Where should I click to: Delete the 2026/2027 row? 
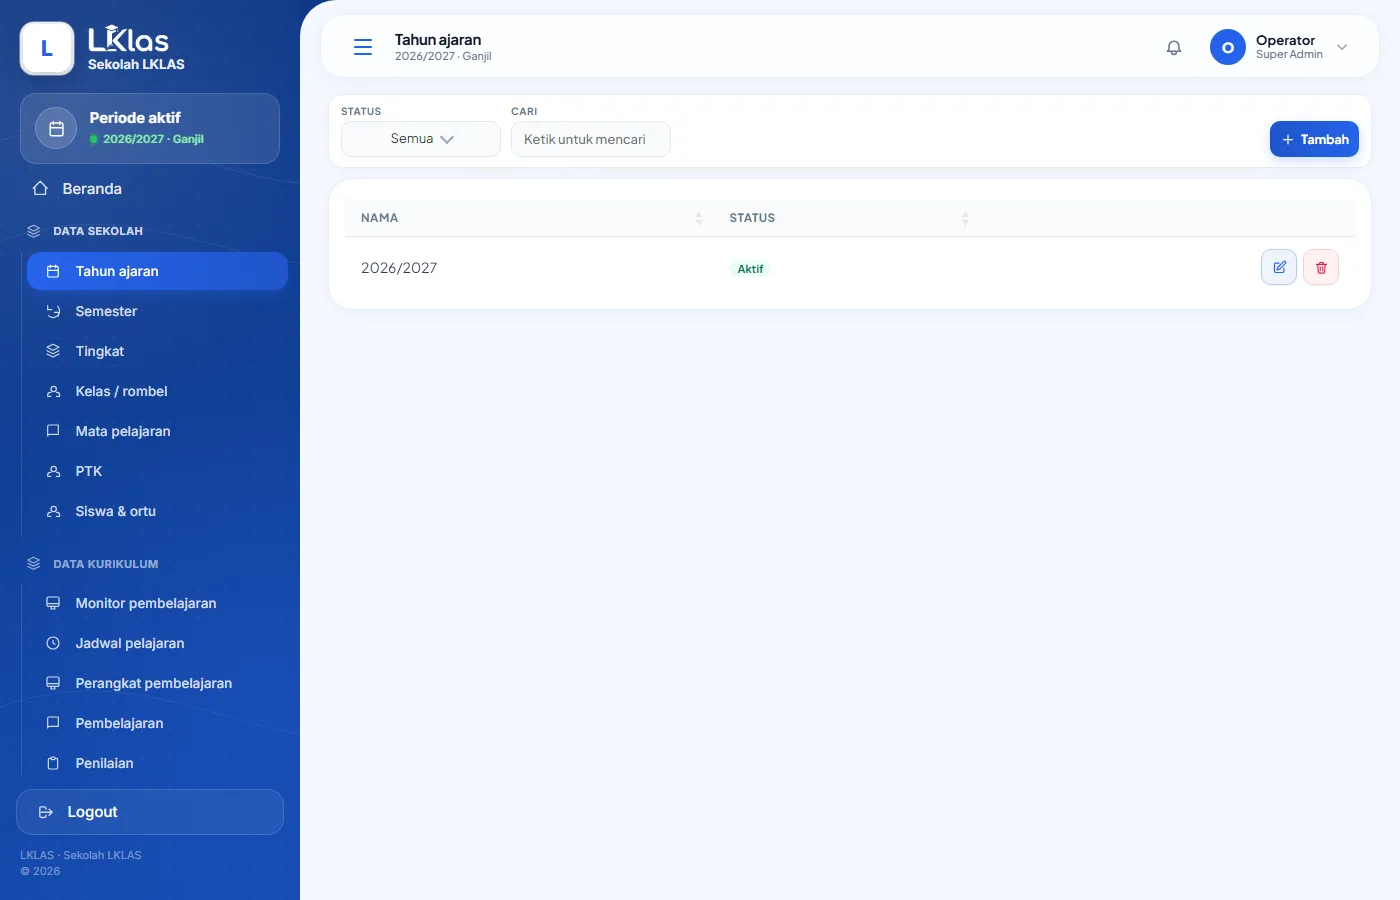(1321, 267)
